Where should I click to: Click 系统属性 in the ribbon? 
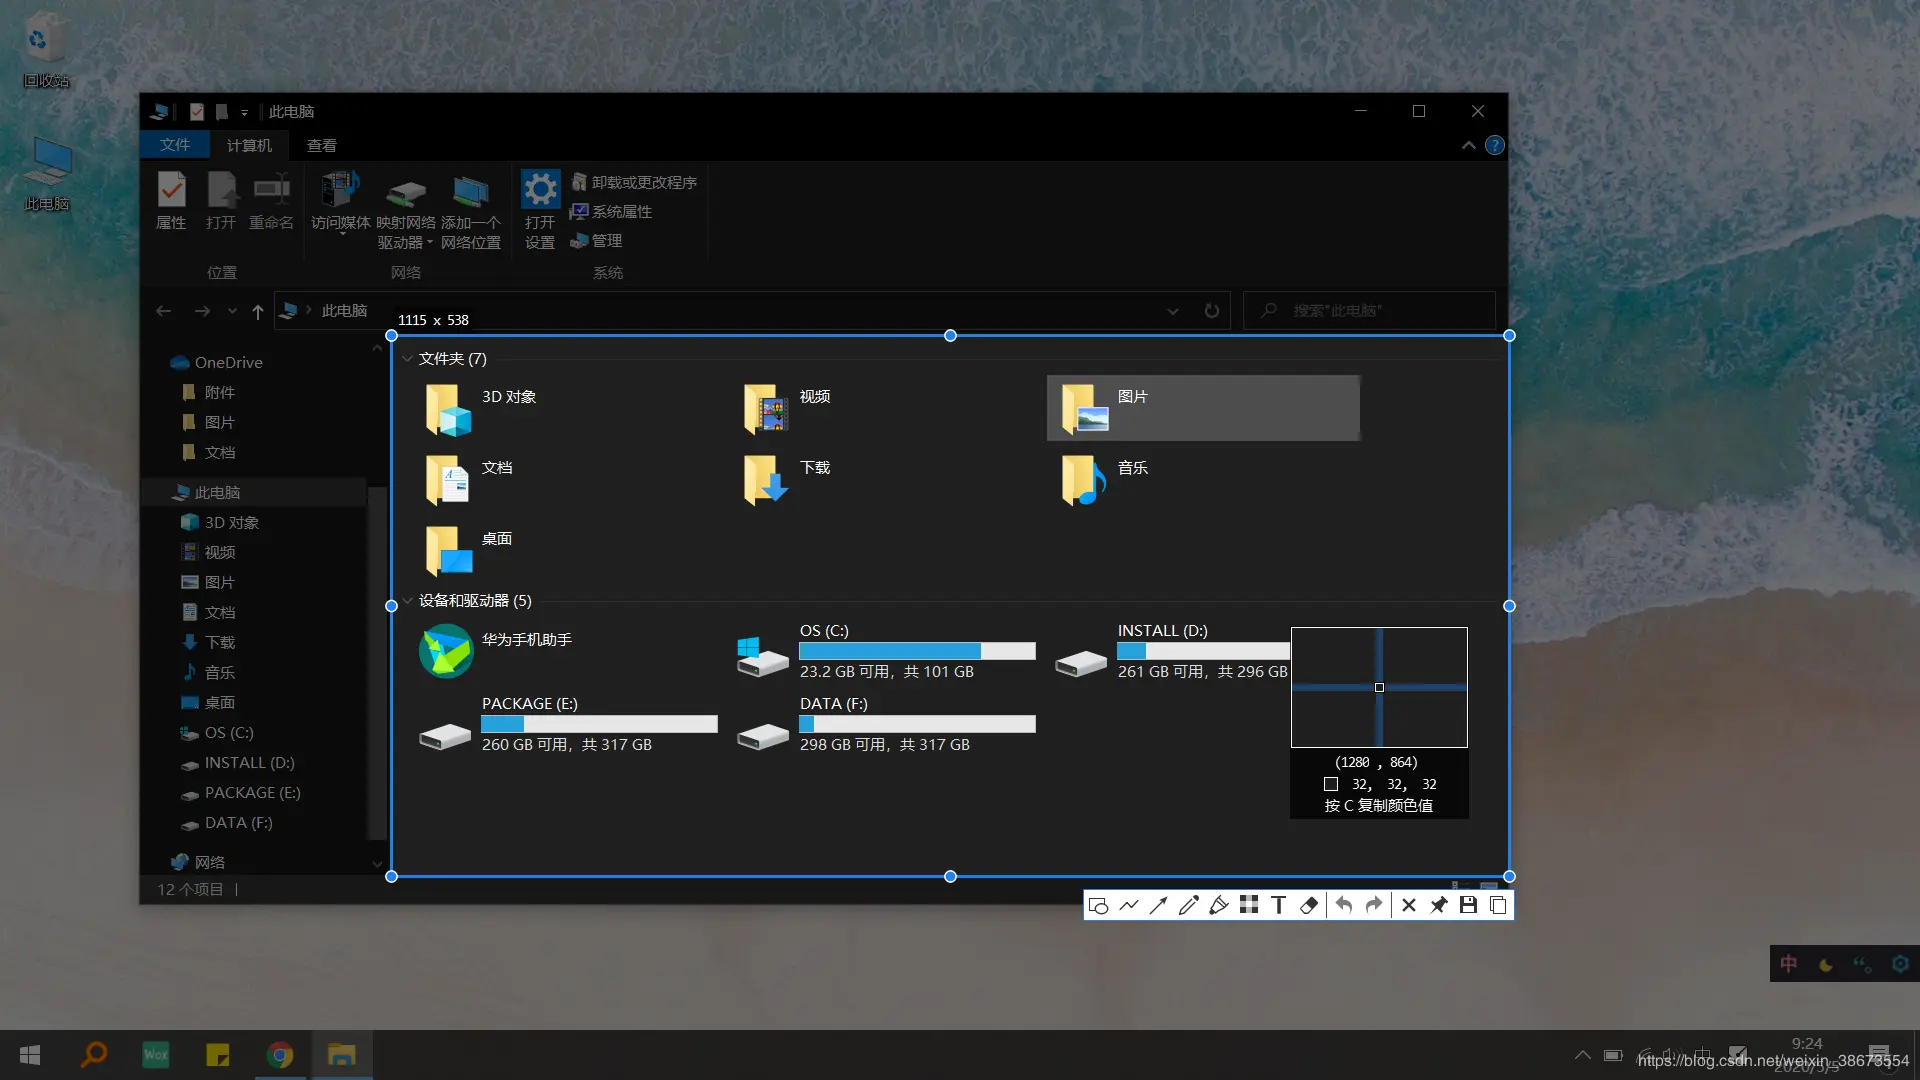(x=611, y=211)
